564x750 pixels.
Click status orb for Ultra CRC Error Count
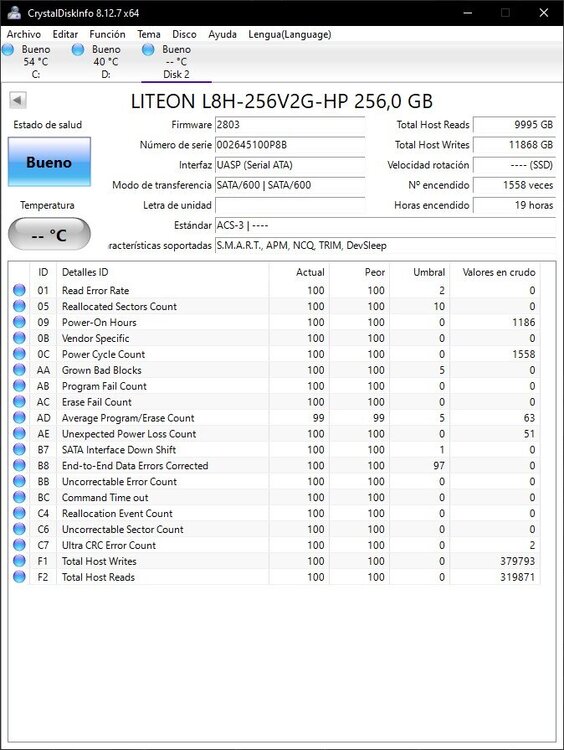19,545
